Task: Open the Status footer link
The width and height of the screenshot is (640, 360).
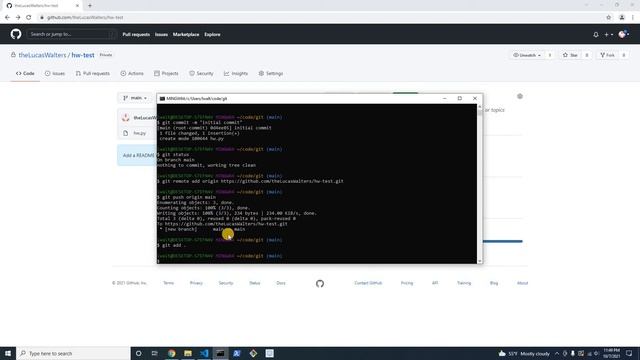Action: tap(255, 283)
